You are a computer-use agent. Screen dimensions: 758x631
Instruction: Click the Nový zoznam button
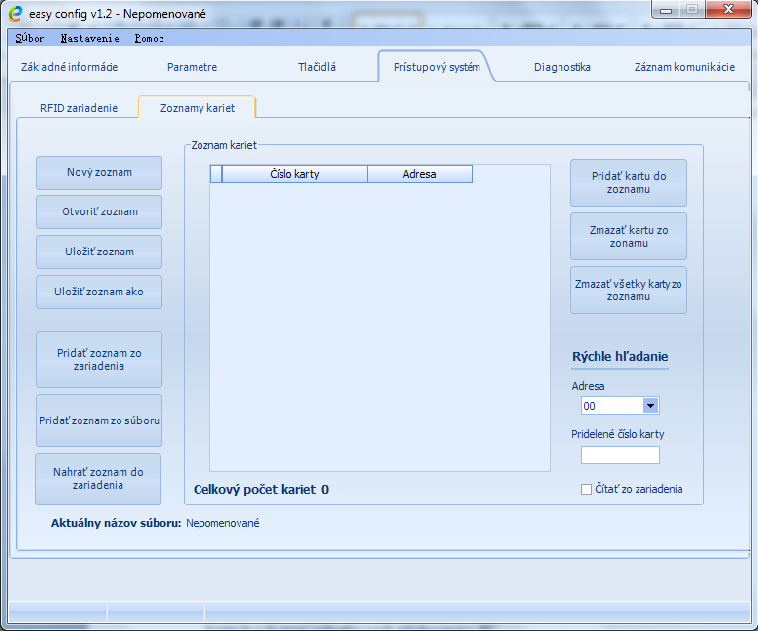tap(99, 173)
